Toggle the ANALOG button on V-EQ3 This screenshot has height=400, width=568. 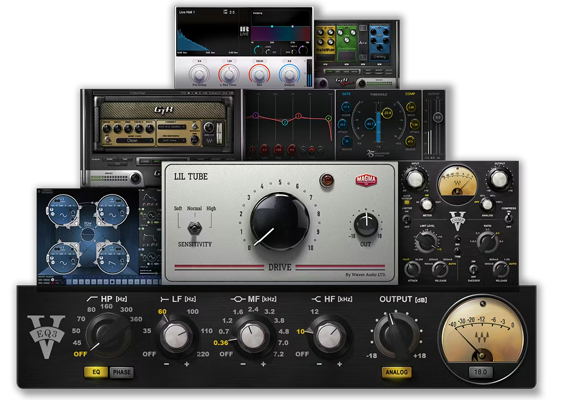(x=396, y=372)
